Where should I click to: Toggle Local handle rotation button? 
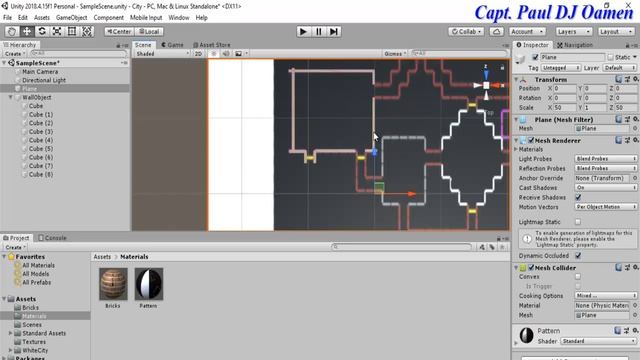pyautogui.click(x=149, y=31)
